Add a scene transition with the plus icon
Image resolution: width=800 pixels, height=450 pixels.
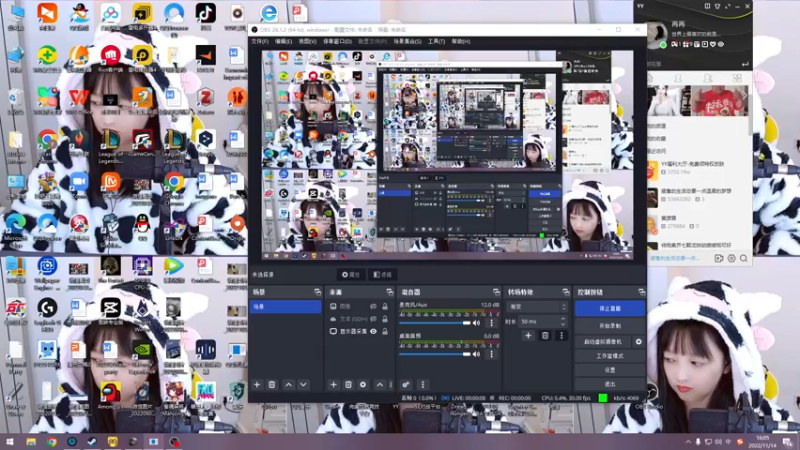point(529,336)
